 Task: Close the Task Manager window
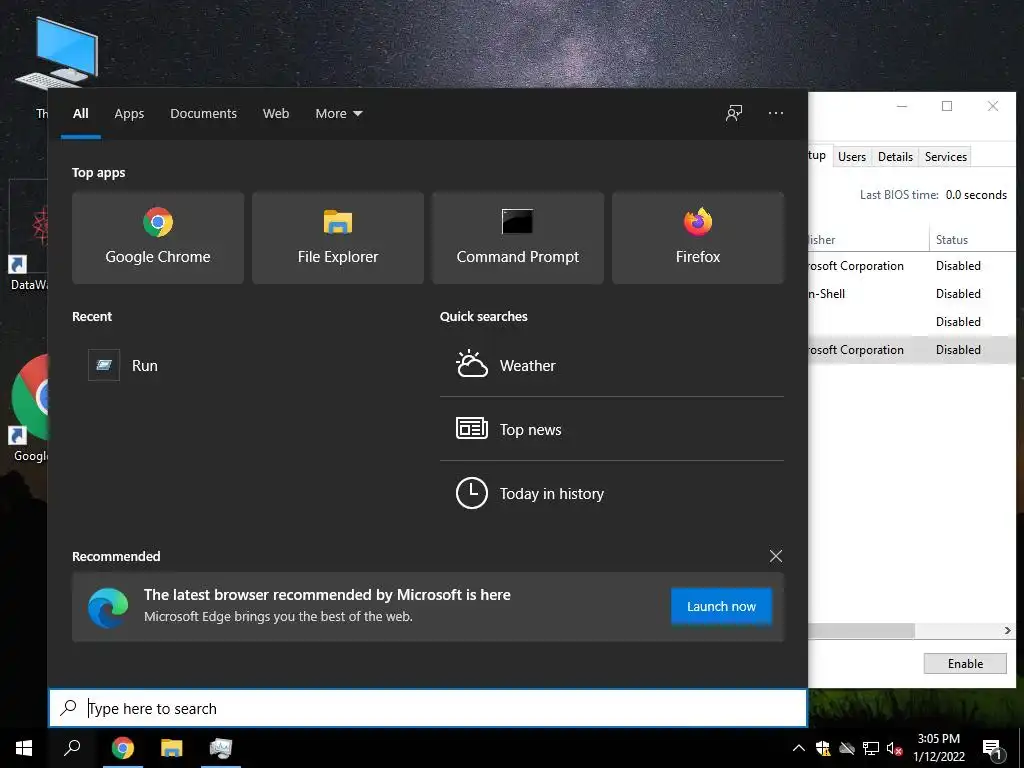coord(993,106)
